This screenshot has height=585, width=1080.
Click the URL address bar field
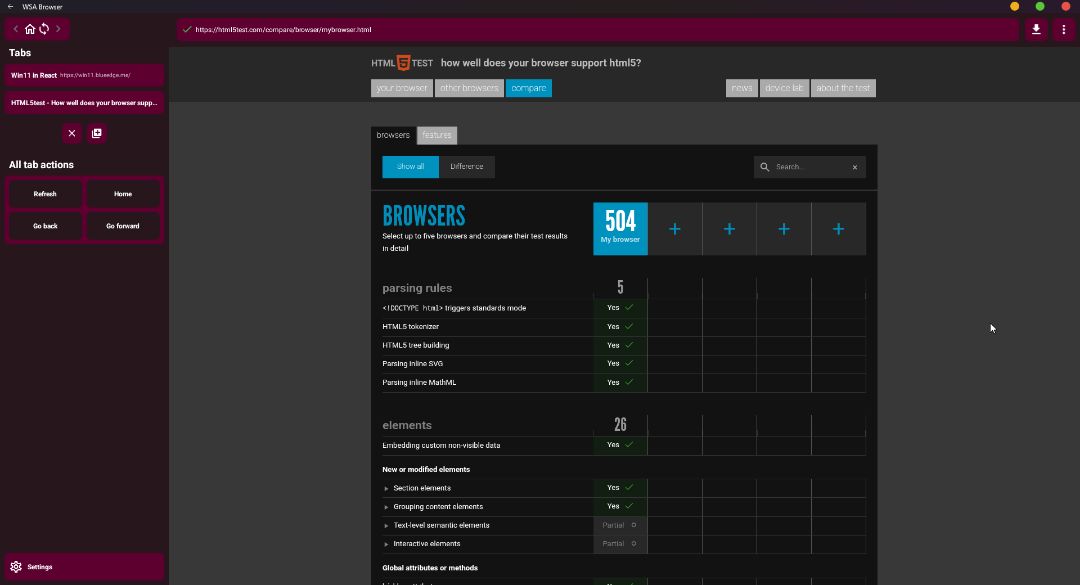coord(598,30)
